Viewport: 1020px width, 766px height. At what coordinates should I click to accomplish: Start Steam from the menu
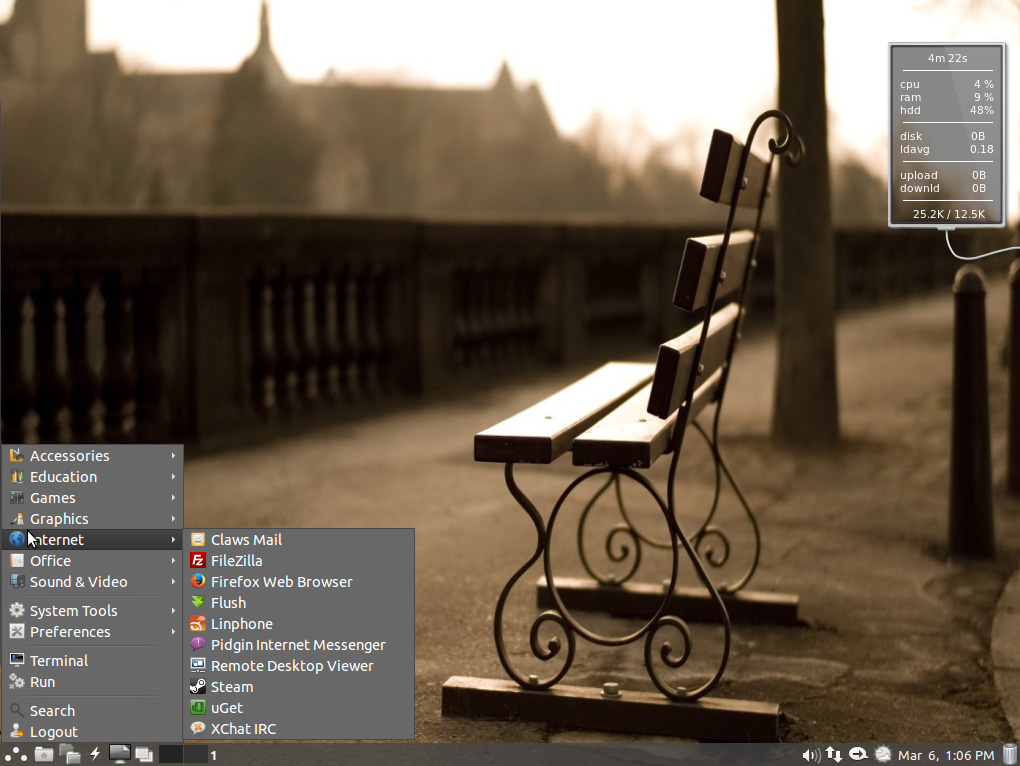(x=231, y=687)
